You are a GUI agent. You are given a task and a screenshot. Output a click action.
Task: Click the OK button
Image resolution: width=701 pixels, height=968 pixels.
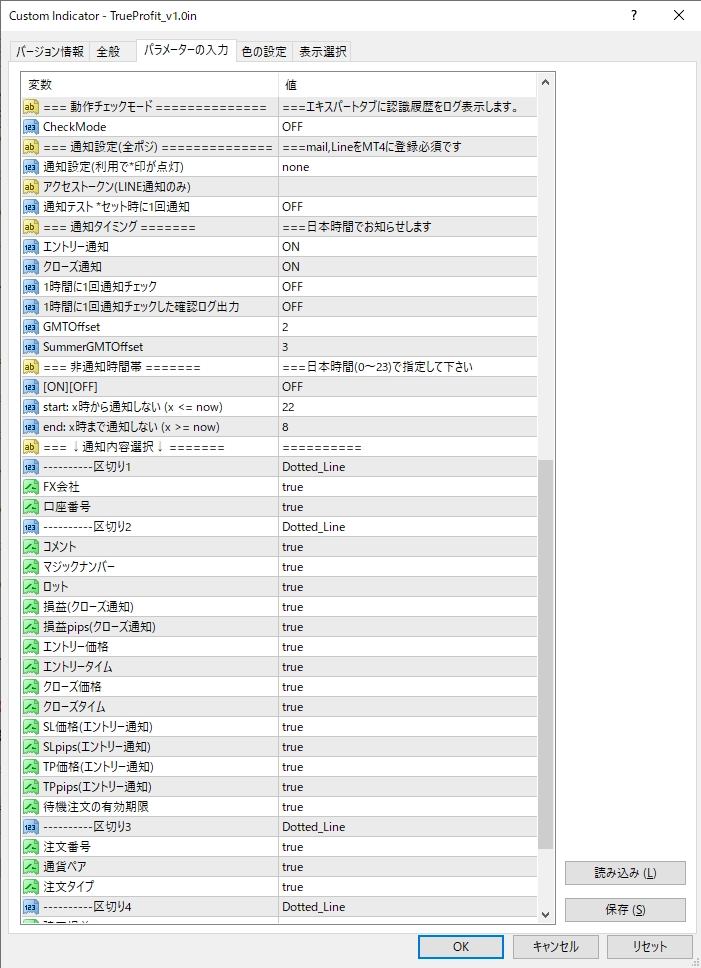[461, 946]
